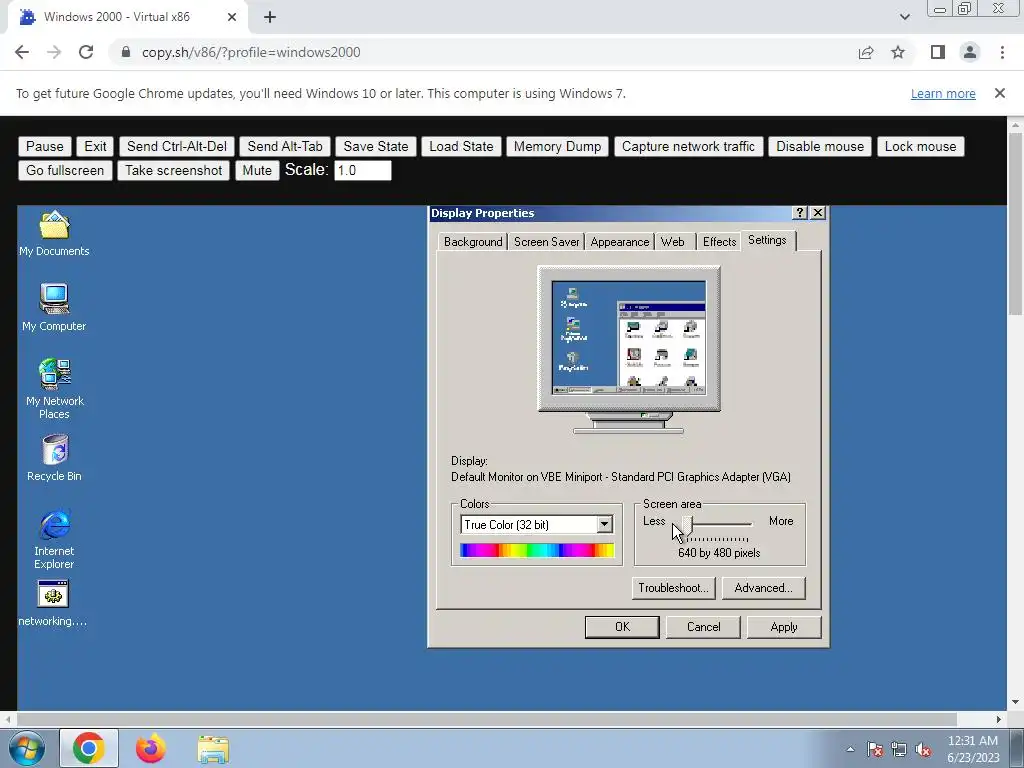Click Go fullscreen button
Image resolution: width=1024 pixels, height=768 pixels.
pyautogui.click(x=65, y=170)
